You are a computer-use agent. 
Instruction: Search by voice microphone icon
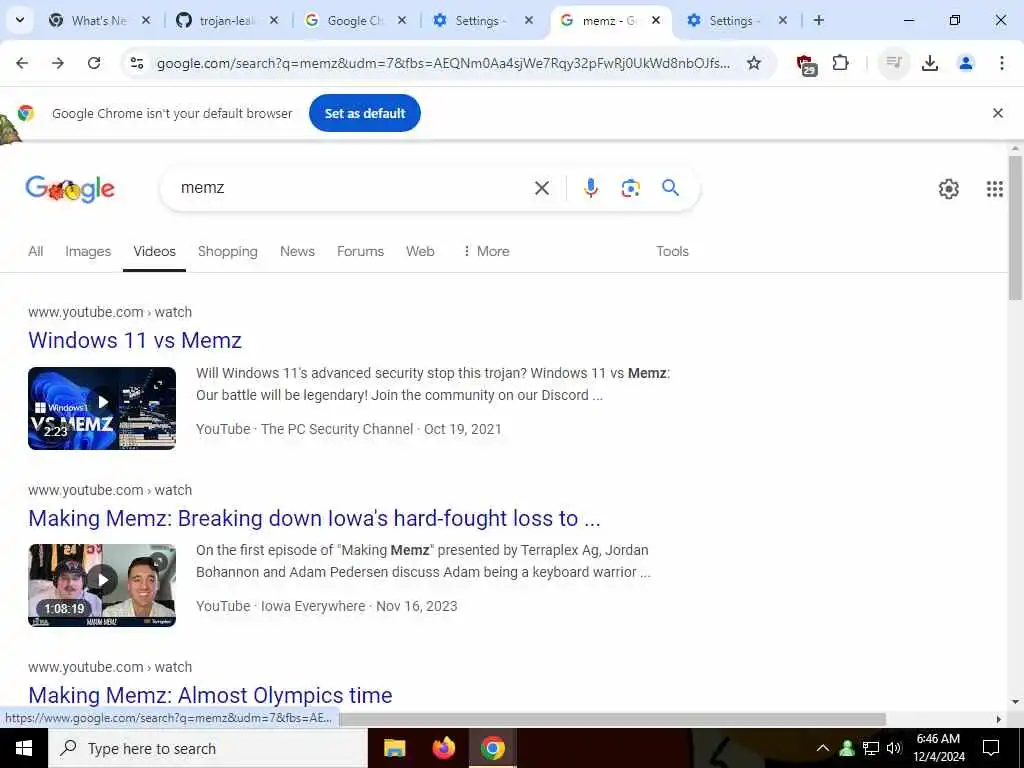[590, 188]
